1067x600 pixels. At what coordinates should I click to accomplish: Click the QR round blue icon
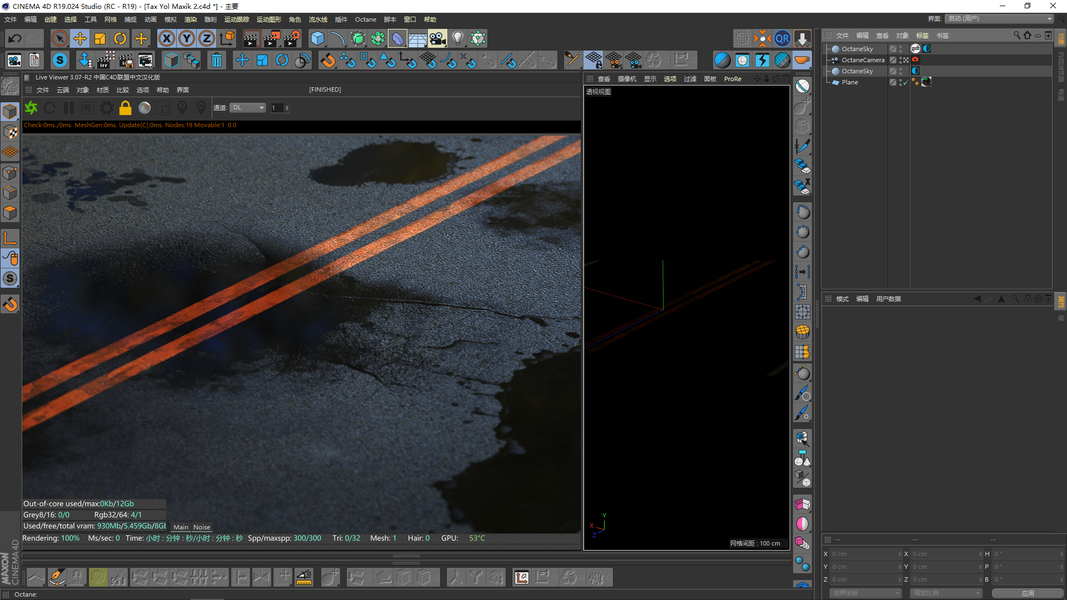tap(783, 39)
